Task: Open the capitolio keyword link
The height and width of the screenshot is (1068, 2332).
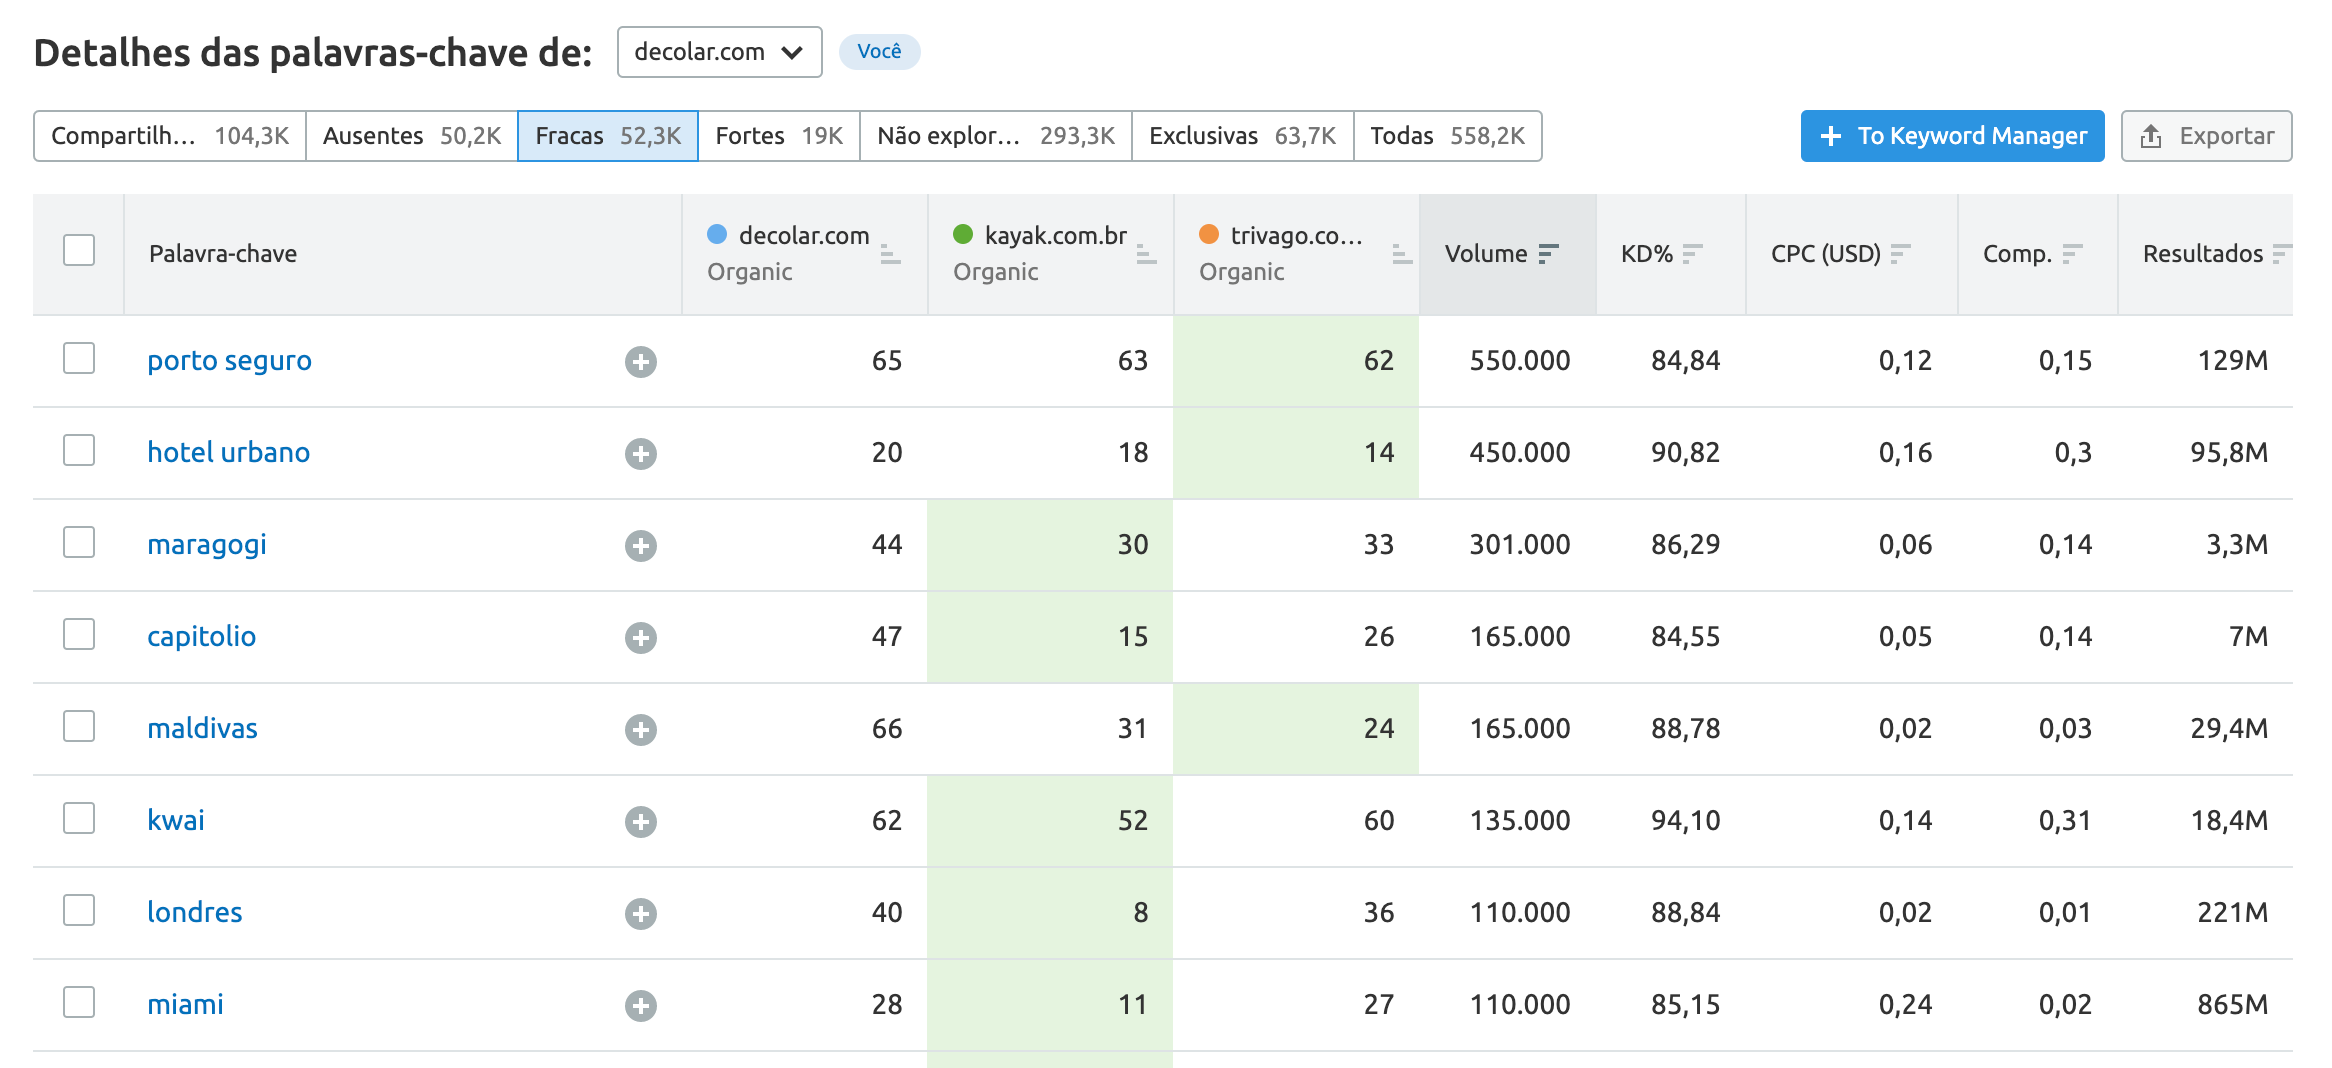Action: point(201,637)
